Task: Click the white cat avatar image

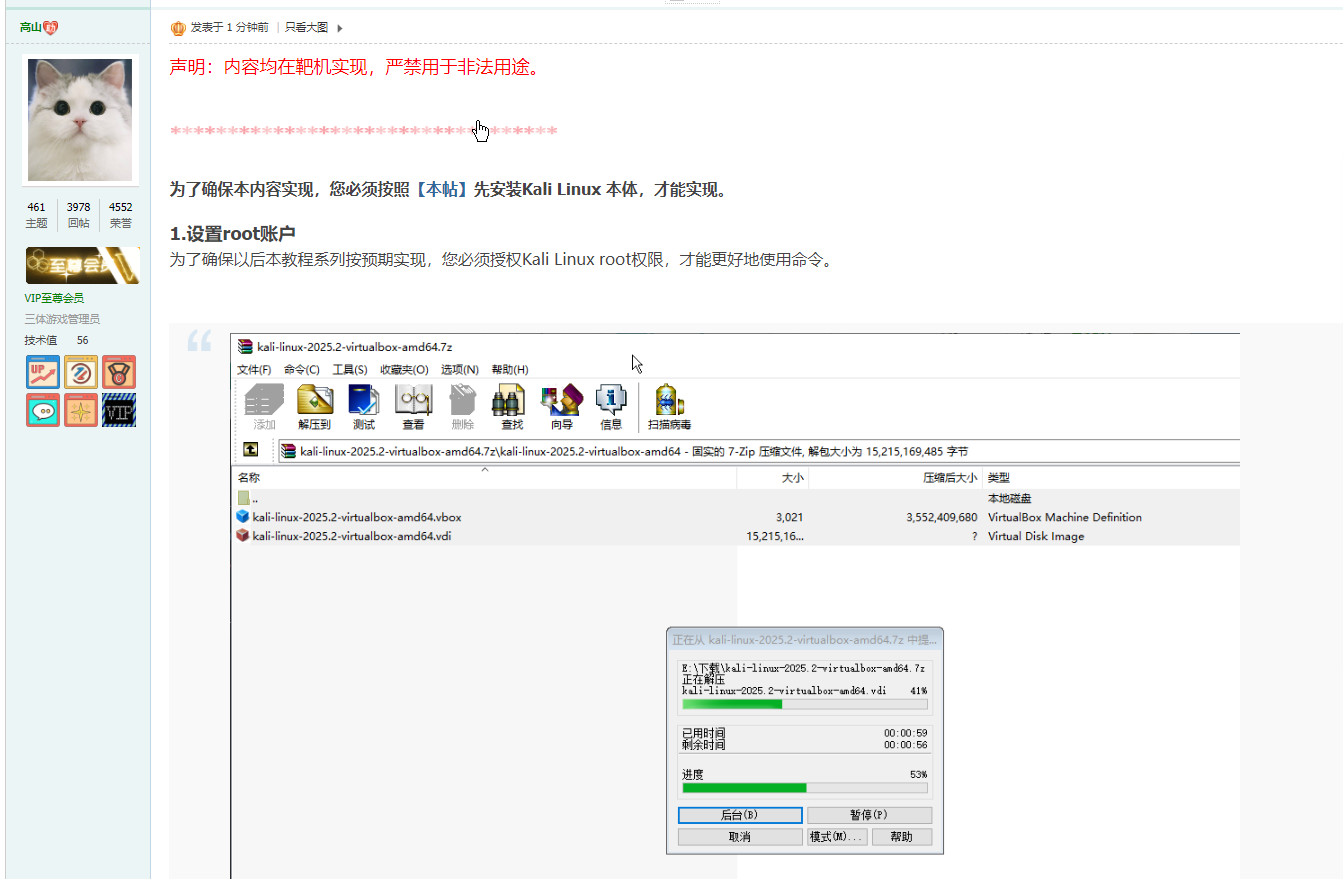Action: click(x=80, y=120)
